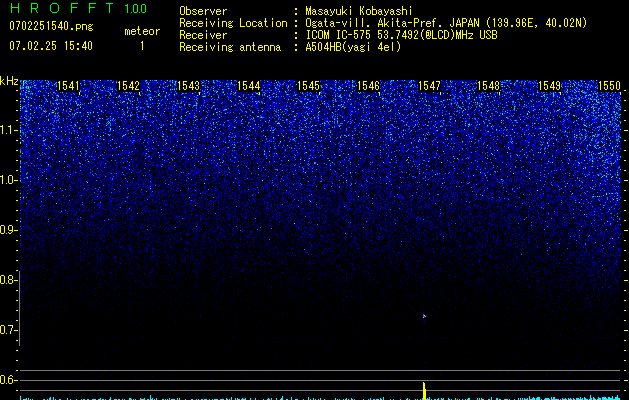Click the 0.7 kHz frequency label
Viewport: 629px width, 400px height.
pos(8,330)
